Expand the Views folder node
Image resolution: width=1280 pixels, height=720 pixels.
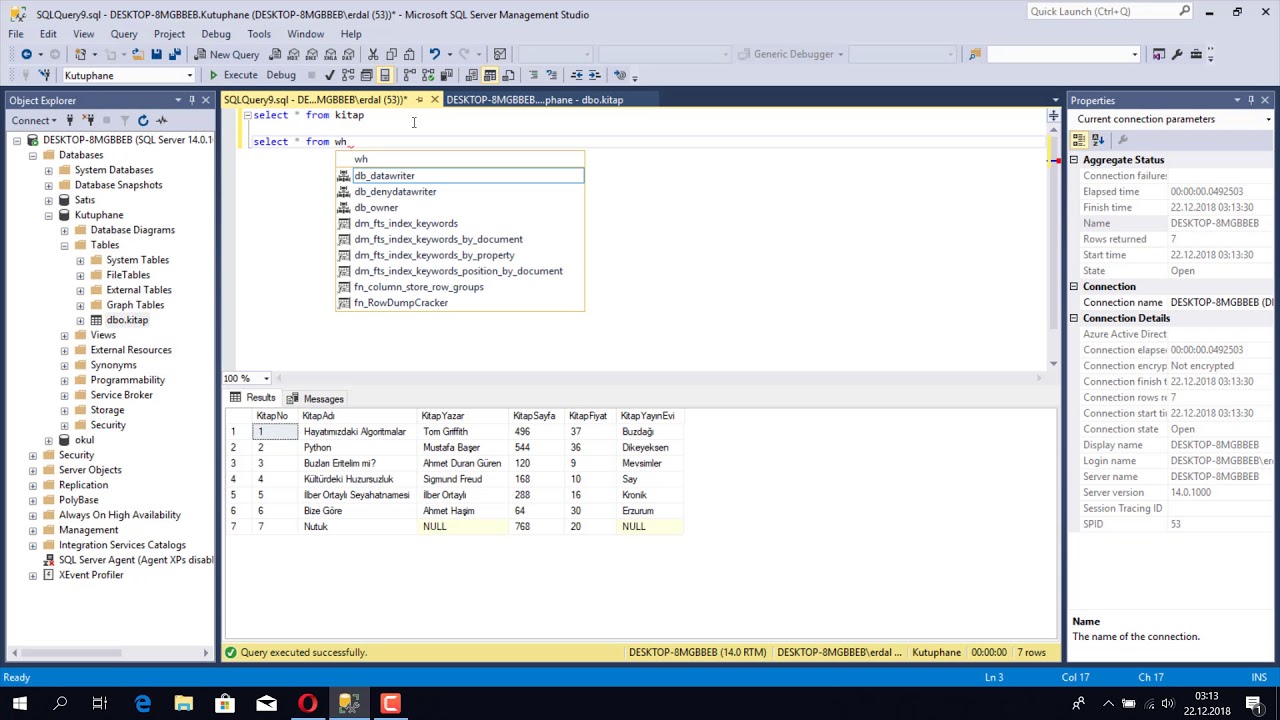[x=65, y=335]
